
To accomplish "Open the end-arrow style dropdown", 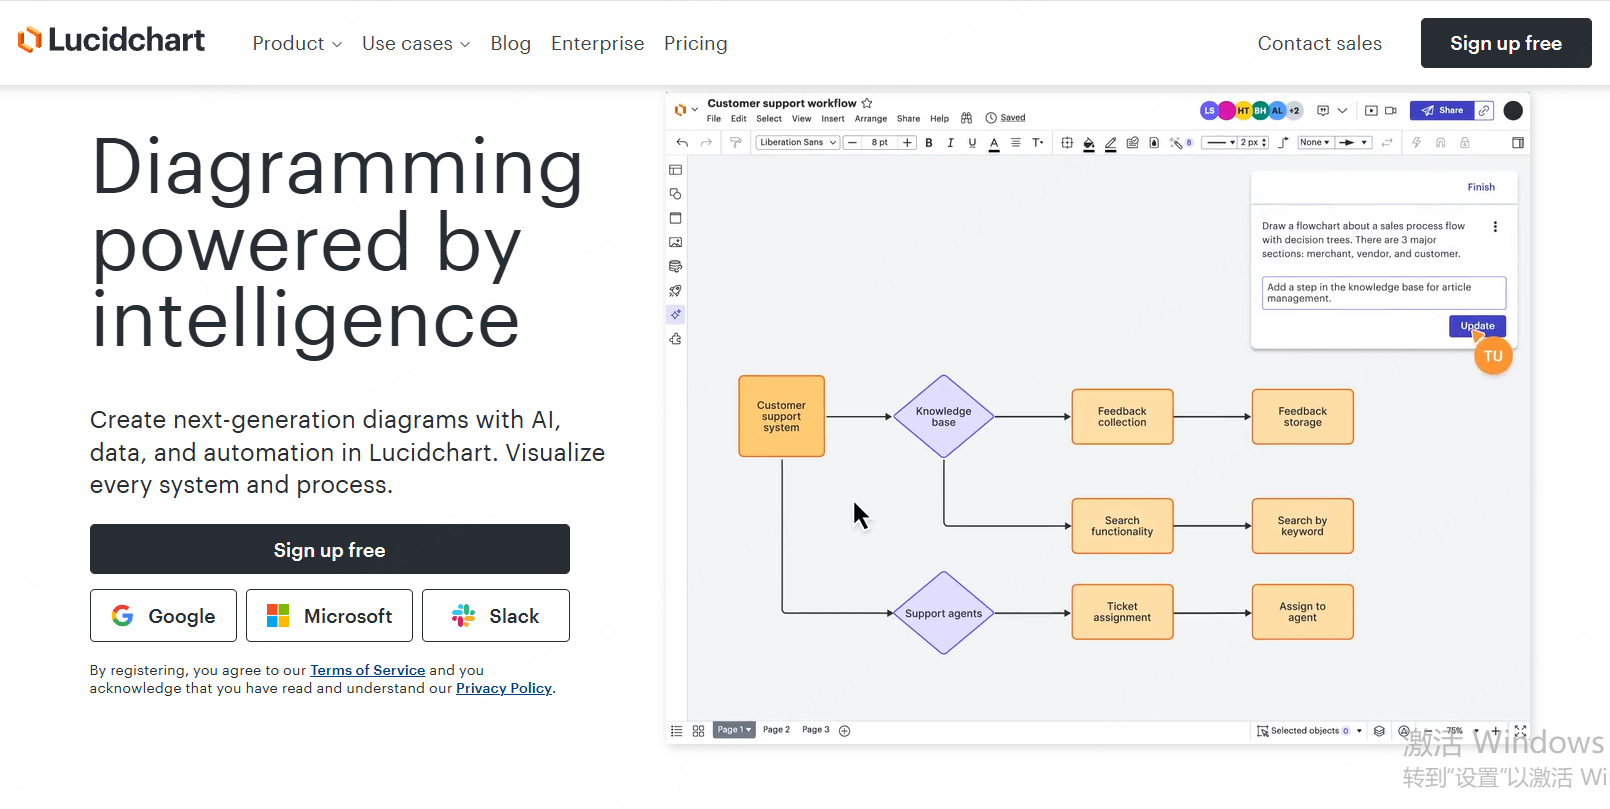I will point(1353,143).
